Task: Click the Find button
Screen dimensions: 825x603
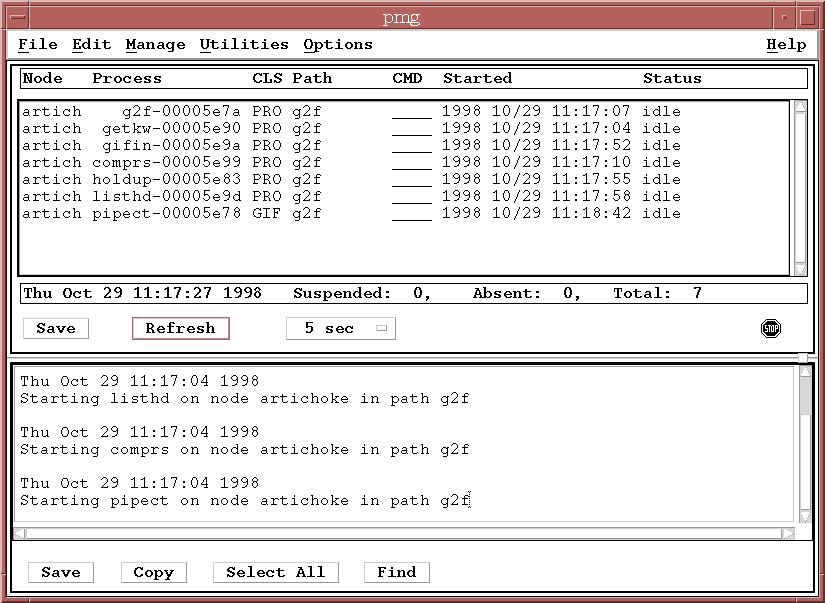Action: click(396, 572)
